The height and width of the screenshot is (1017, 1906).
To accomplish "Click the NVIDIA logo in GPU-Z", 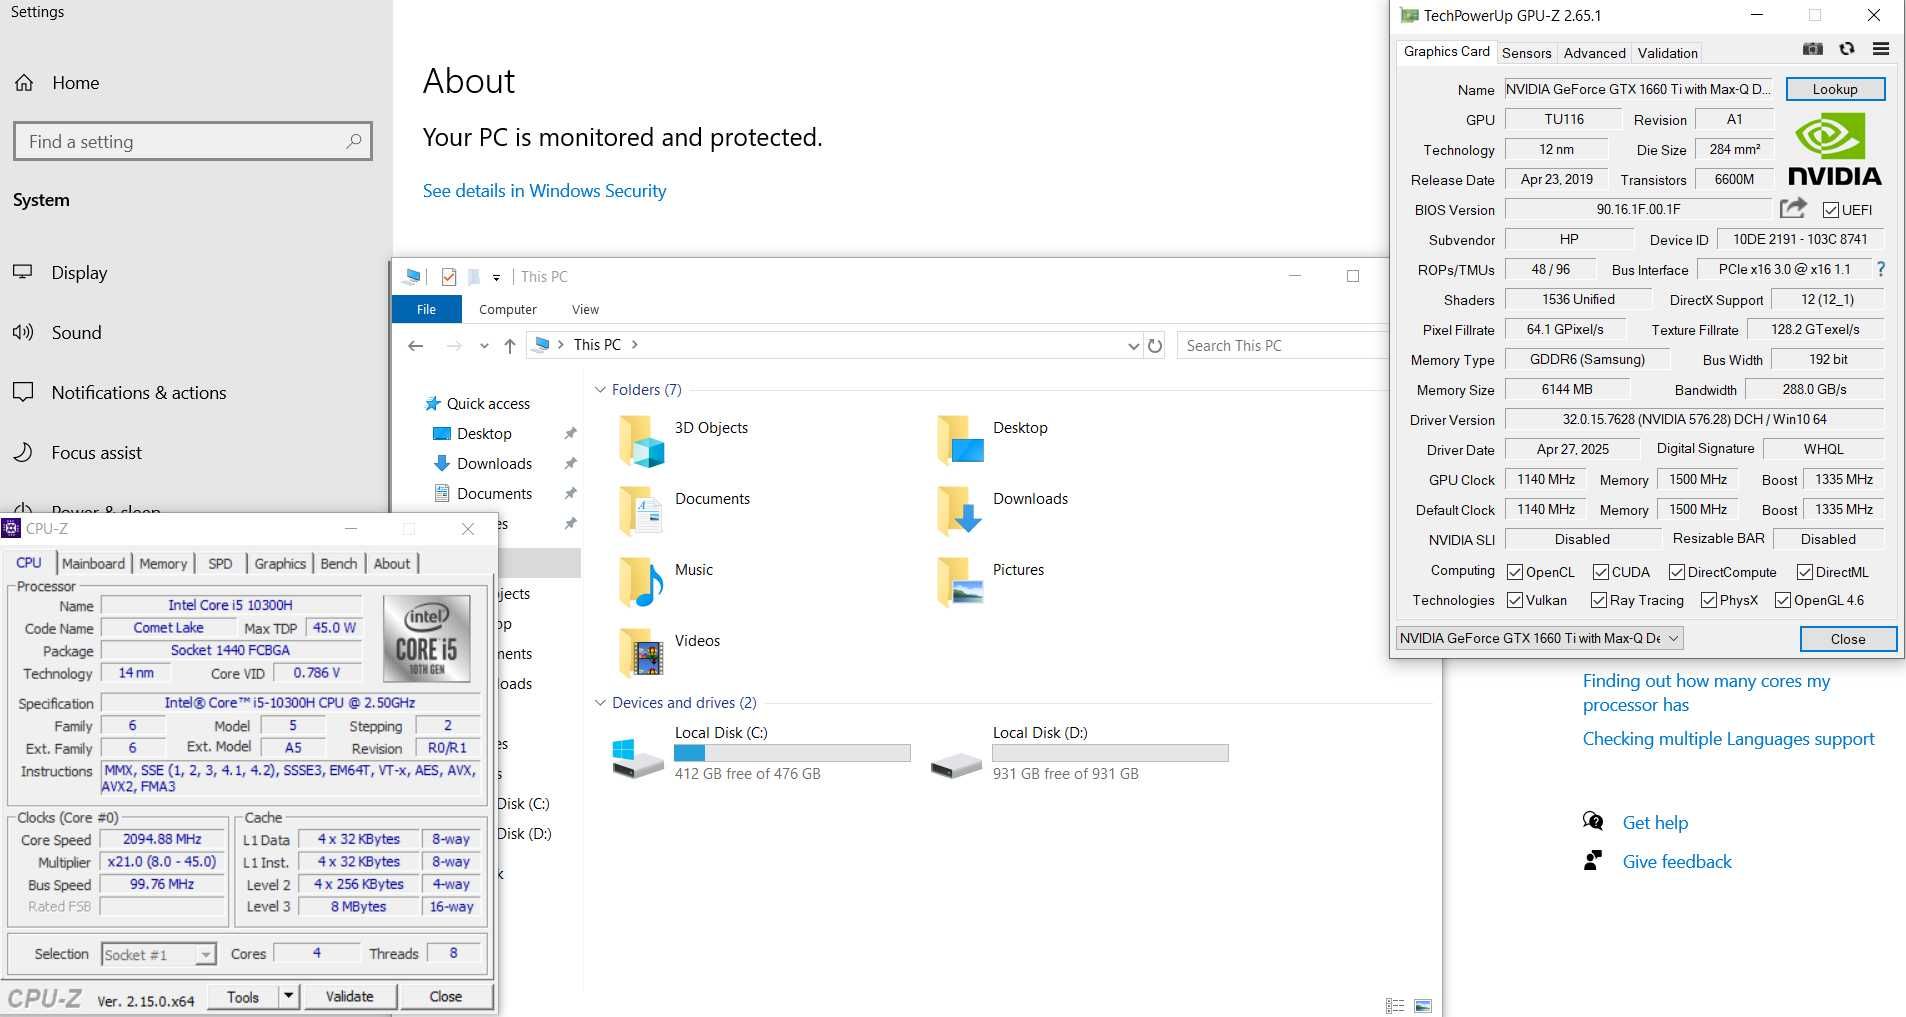I will (1834, 149).
